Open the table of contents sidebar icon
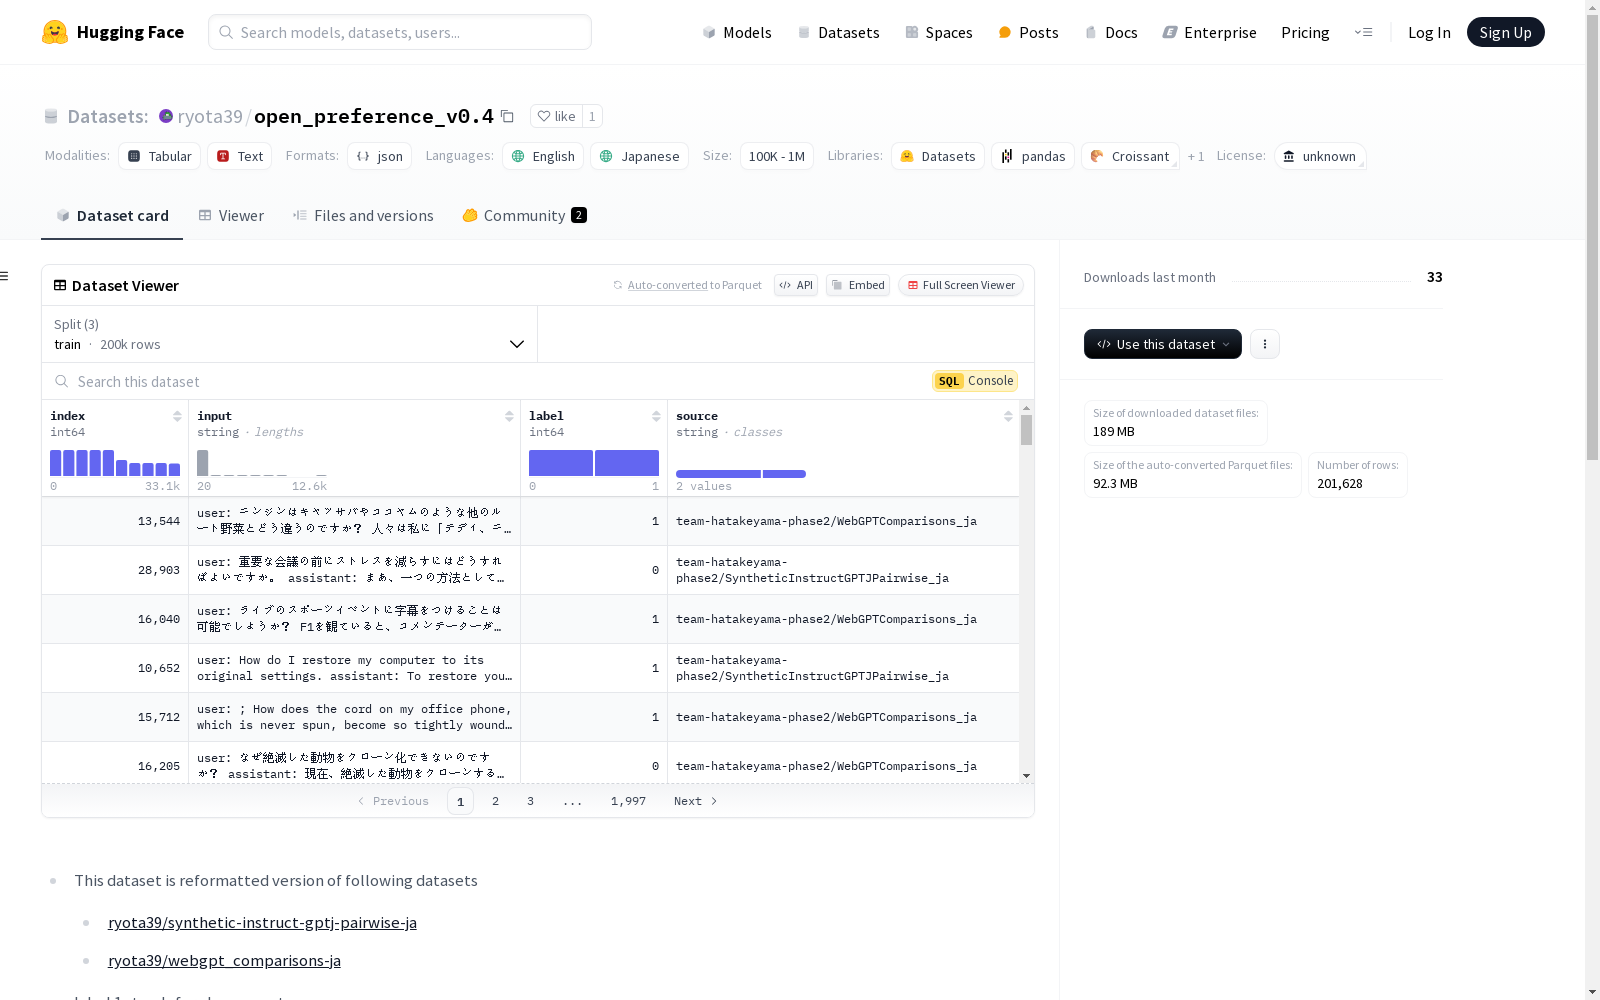Image resolution: width=1600 pixels, height=1000 pixels. click(x=5, y=276)
